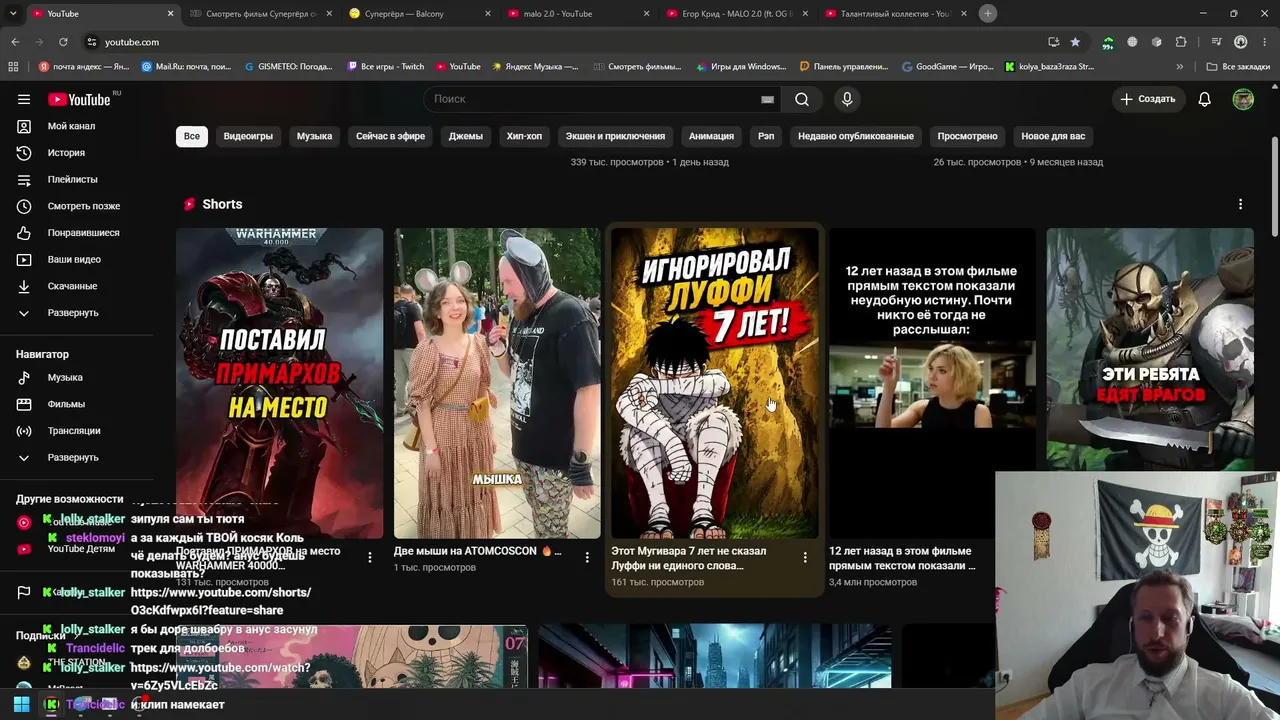The height and width of the screenshot is (720, 1280).
Task: Activate voice search microphone
Action: tap(847, 99)
